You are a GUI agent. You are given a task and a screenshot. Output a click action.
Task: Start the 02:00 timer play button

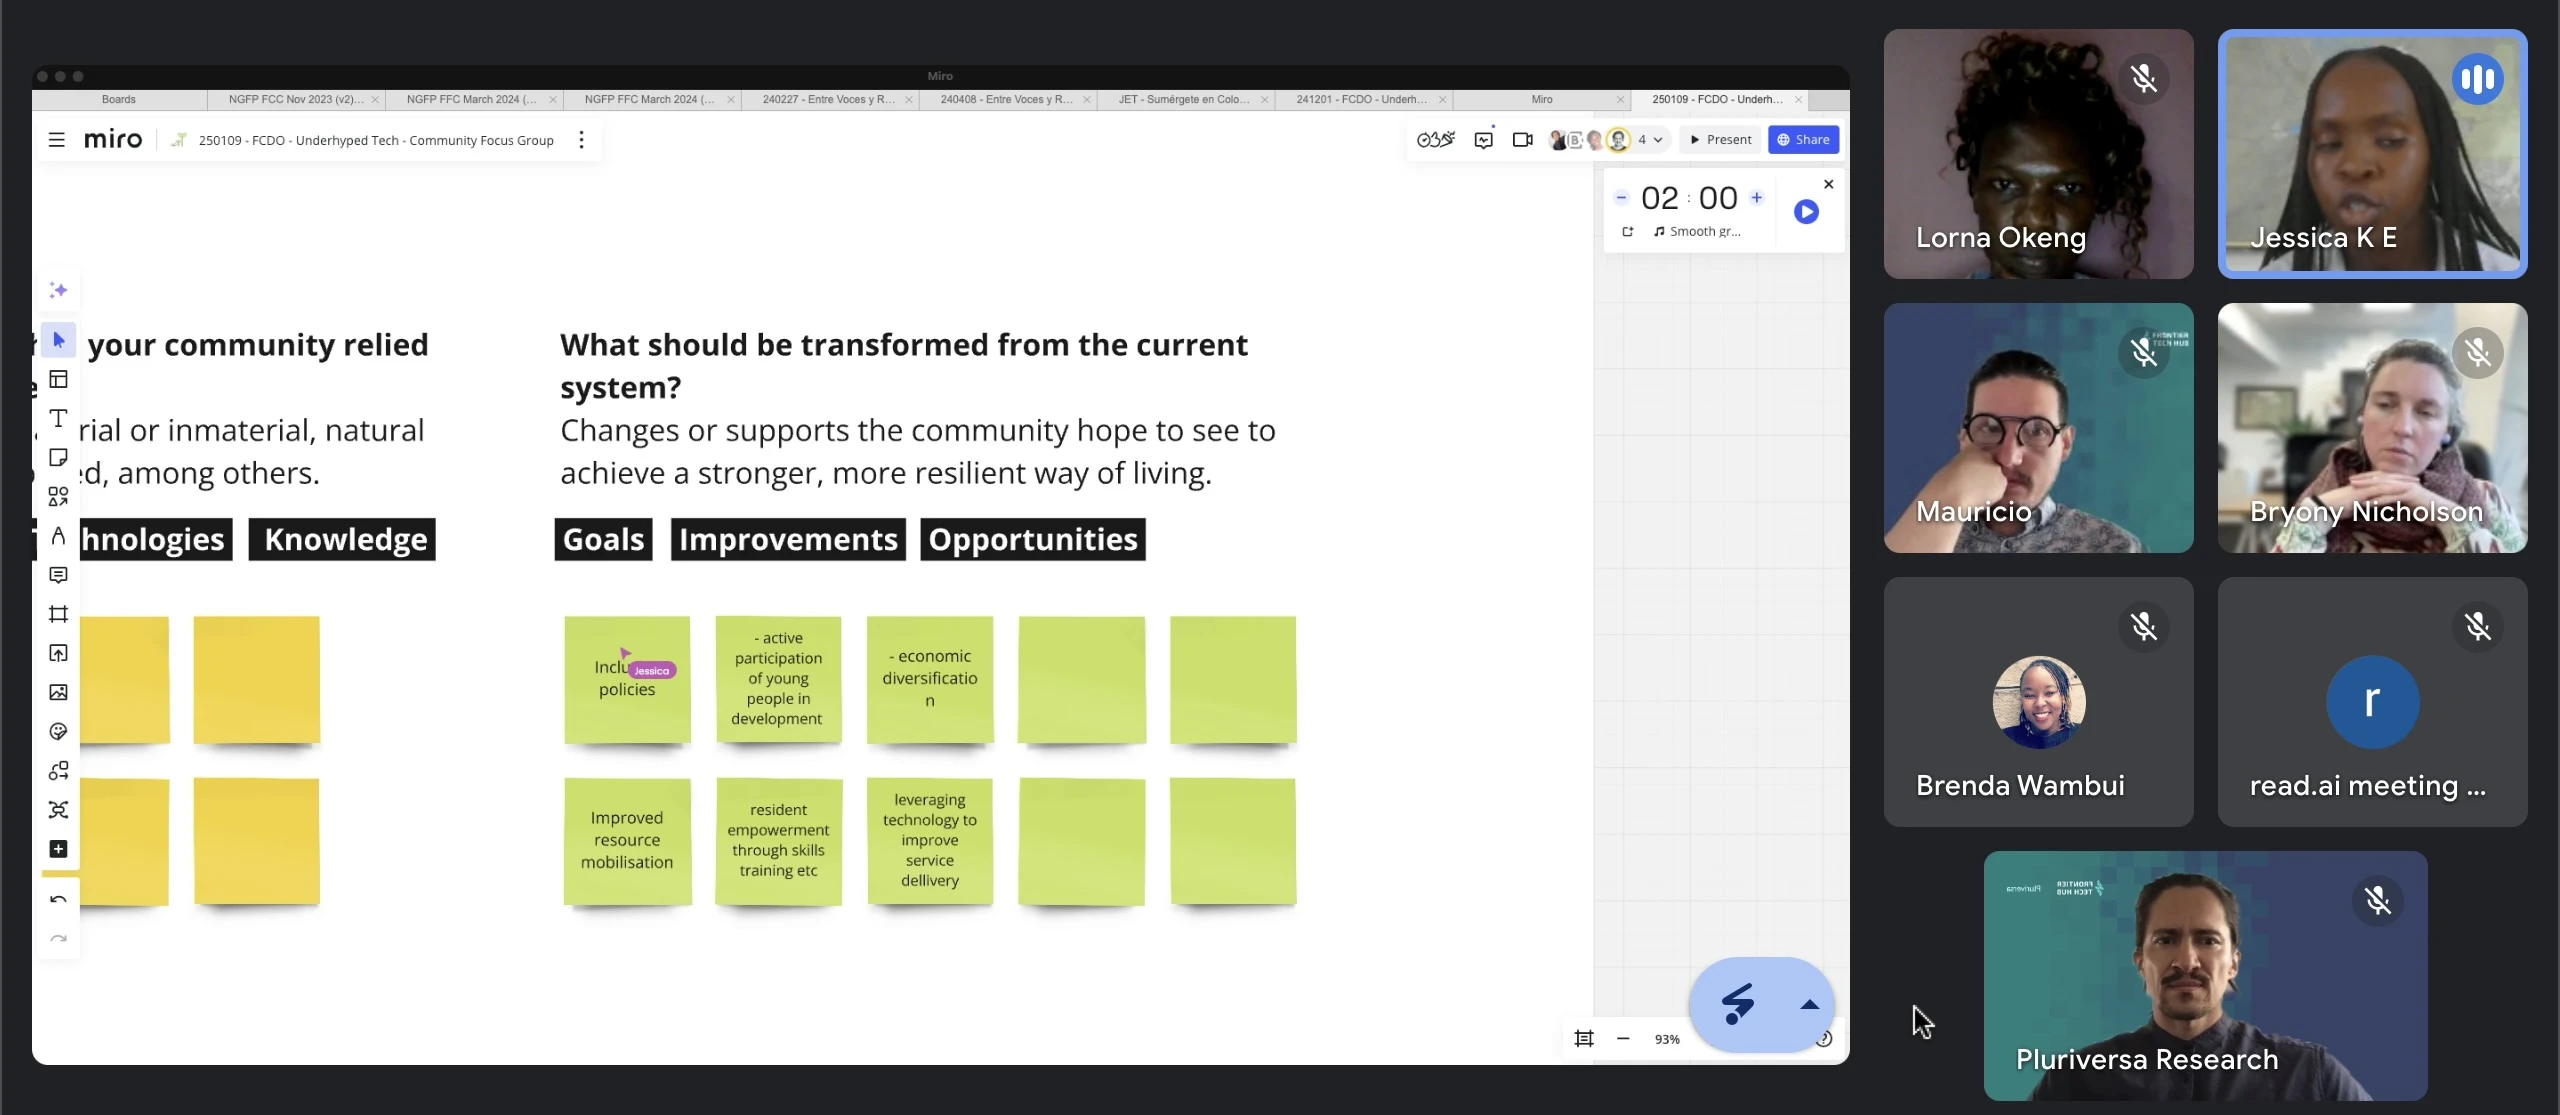coord(1805,212)
